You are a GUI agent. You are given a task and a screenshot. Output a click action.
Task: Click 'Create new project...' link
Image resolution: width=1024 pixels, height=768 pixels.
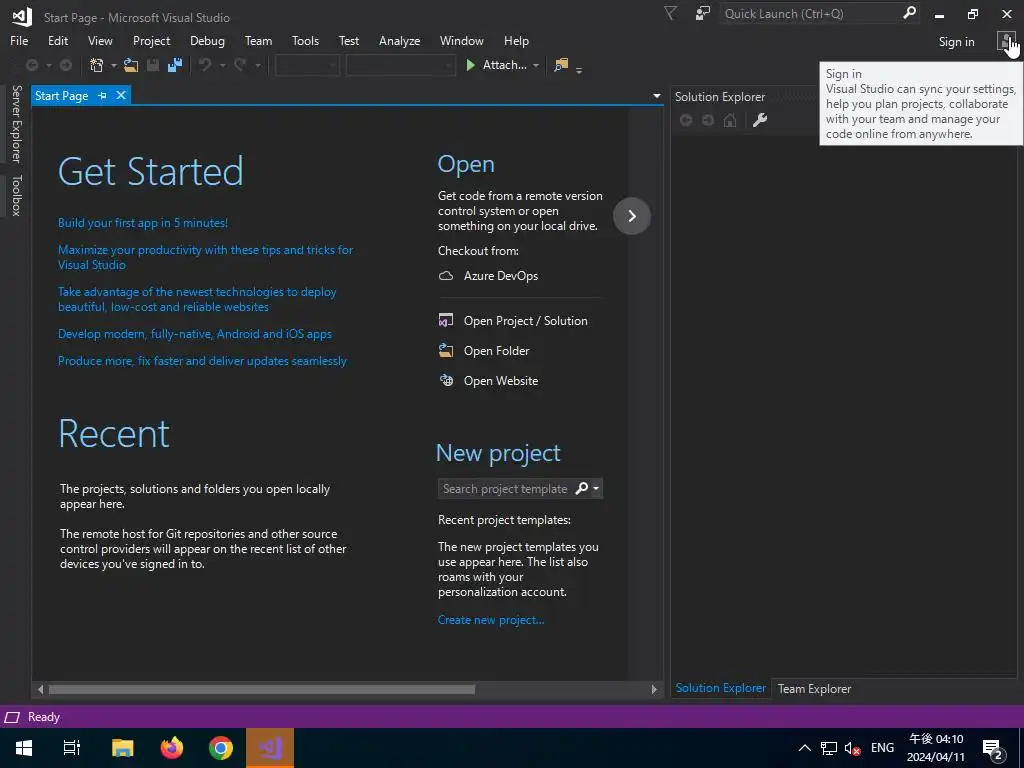(490, 620)
